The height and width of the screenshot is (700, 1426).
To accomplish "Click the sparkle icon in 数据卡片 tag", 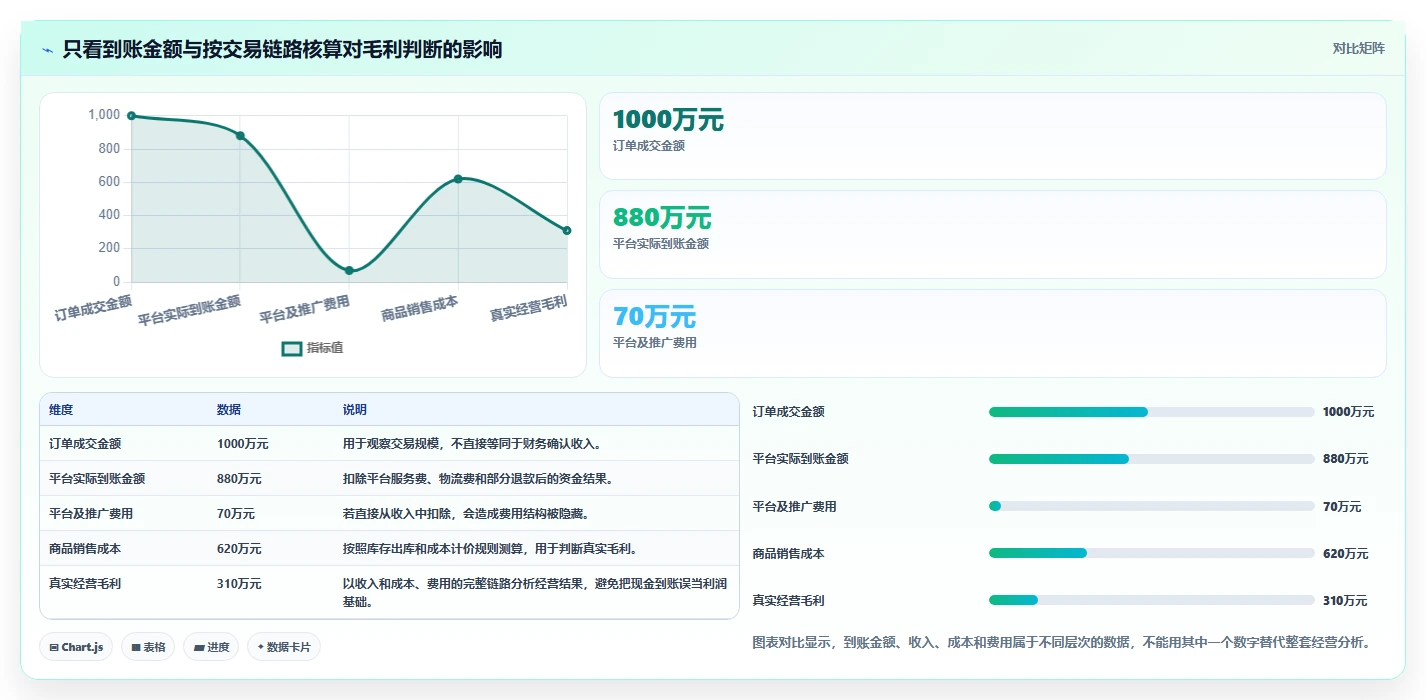I will [x=260, y=647].
